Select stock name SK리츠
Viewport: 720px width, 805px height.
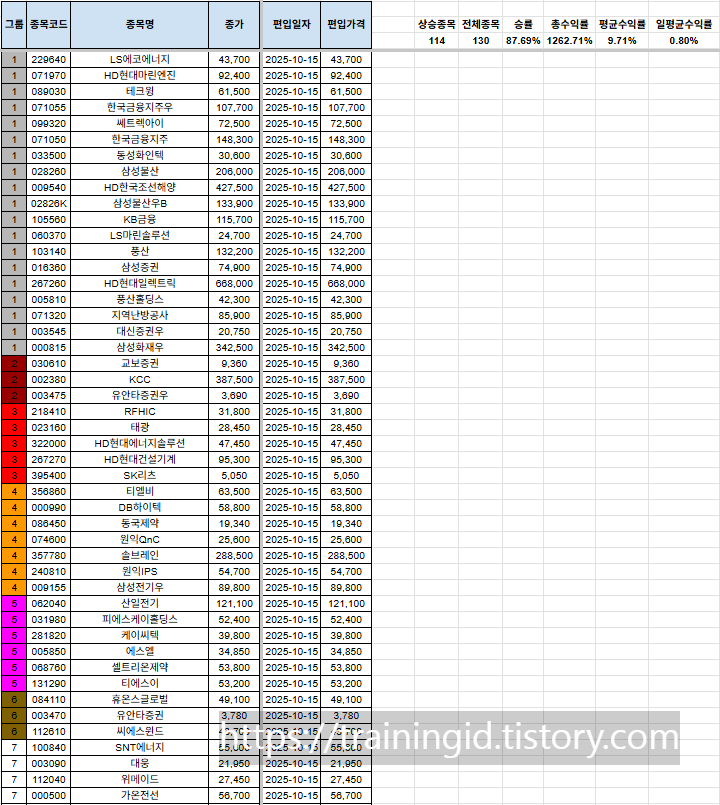140,475
